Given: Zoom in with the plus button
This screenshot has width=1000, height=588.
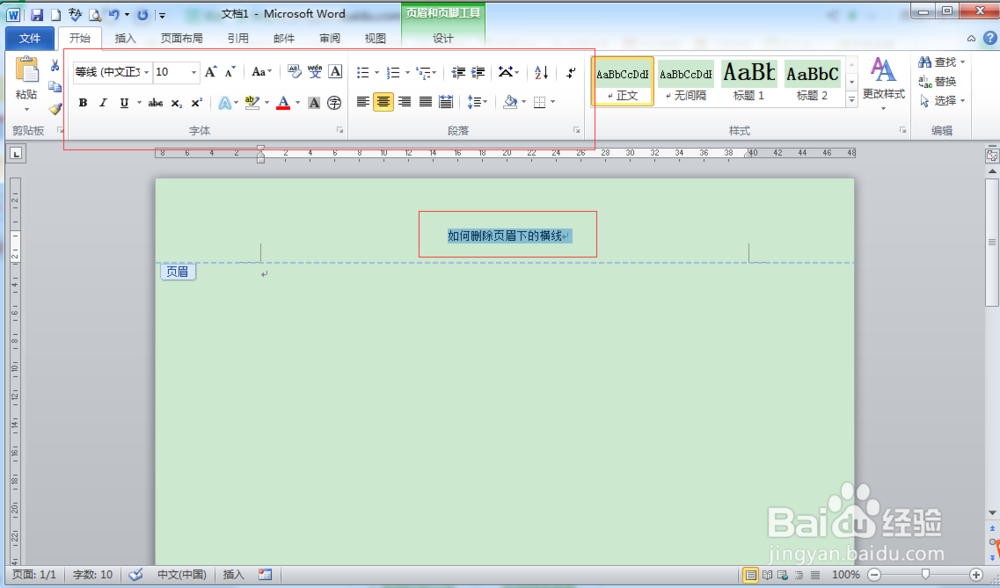Looking at the screenshot, I should pyautogui.click(x=976, y=575).
